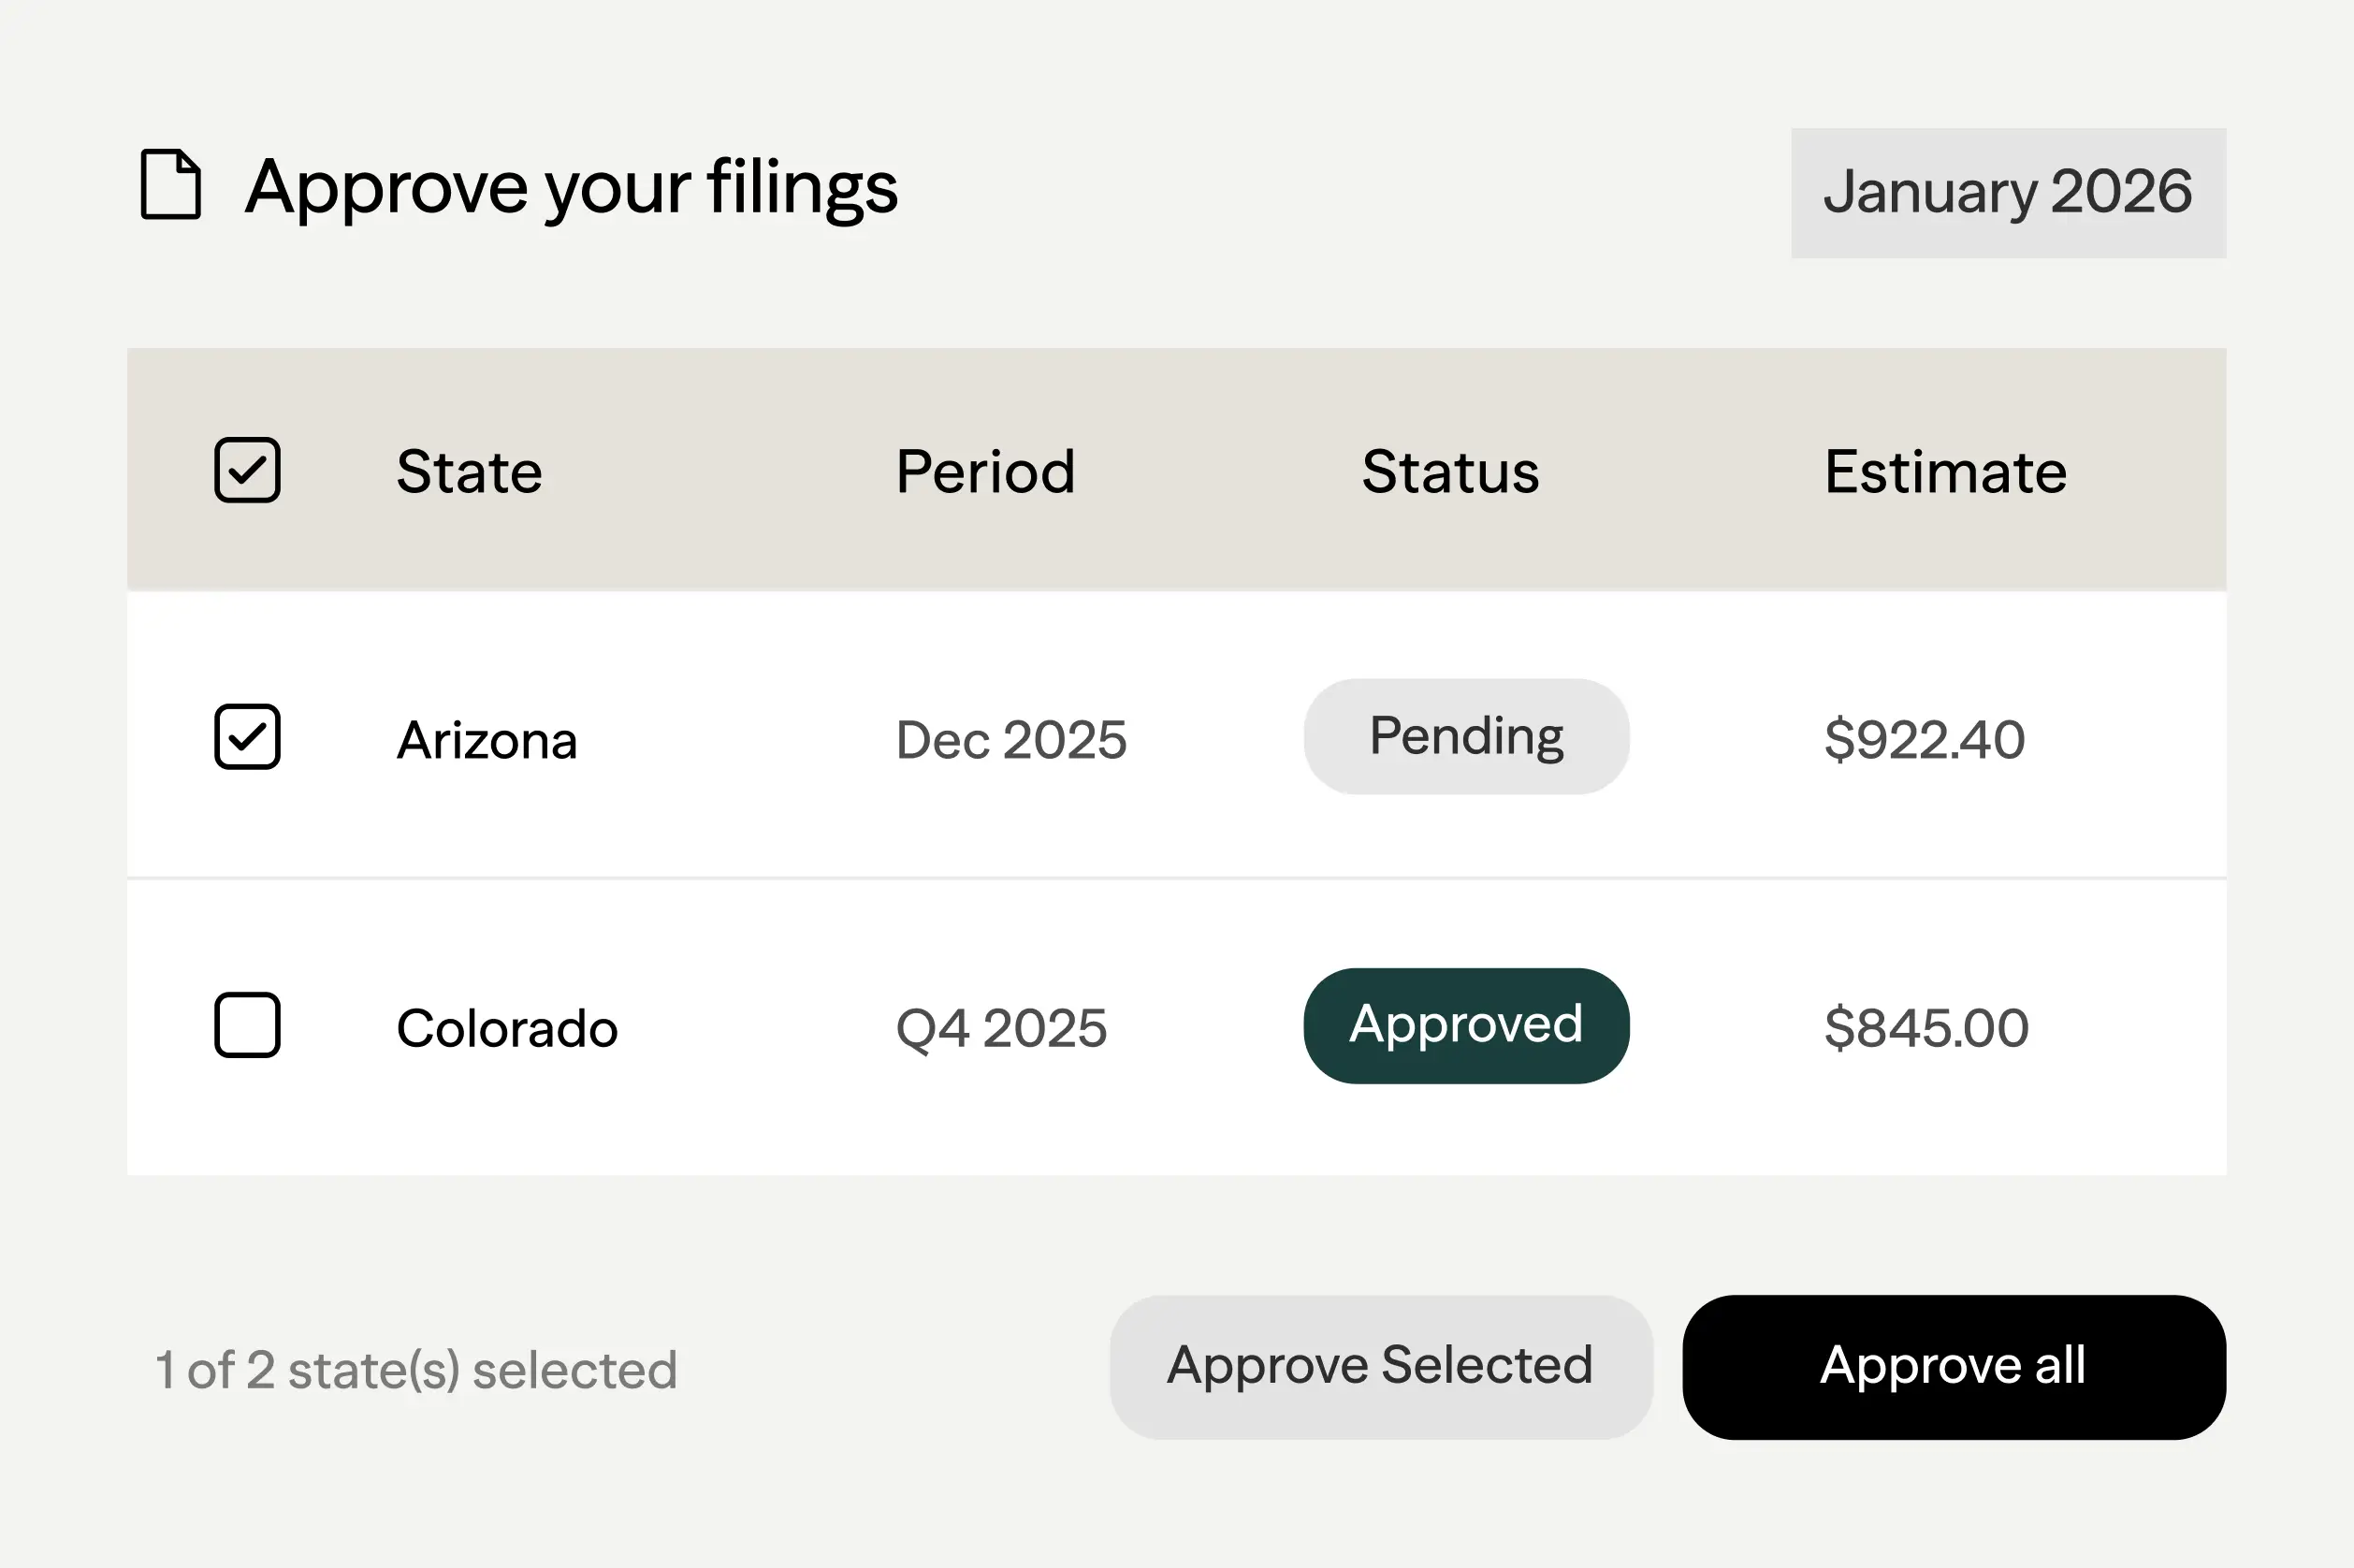Click the document icon beside the title
The width and height of the screenshot is (2354, 1568).
[x=171, y=184]
